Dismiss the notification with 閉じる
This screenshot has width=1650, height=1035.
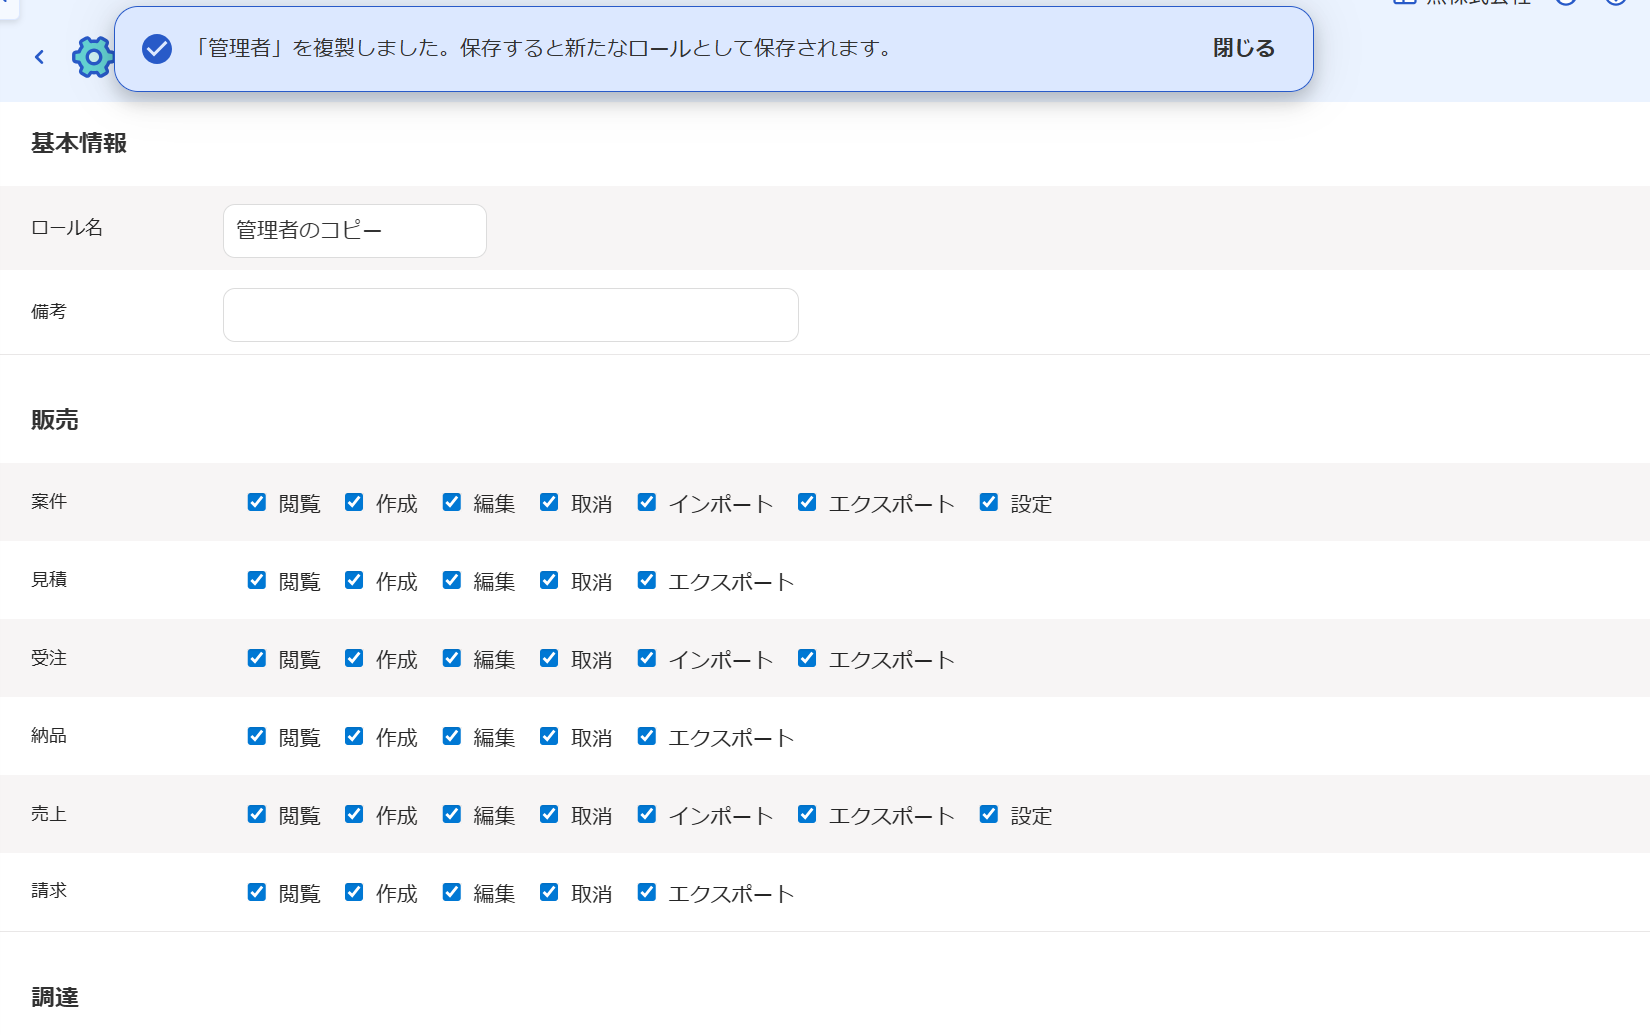coord(1244,49)
